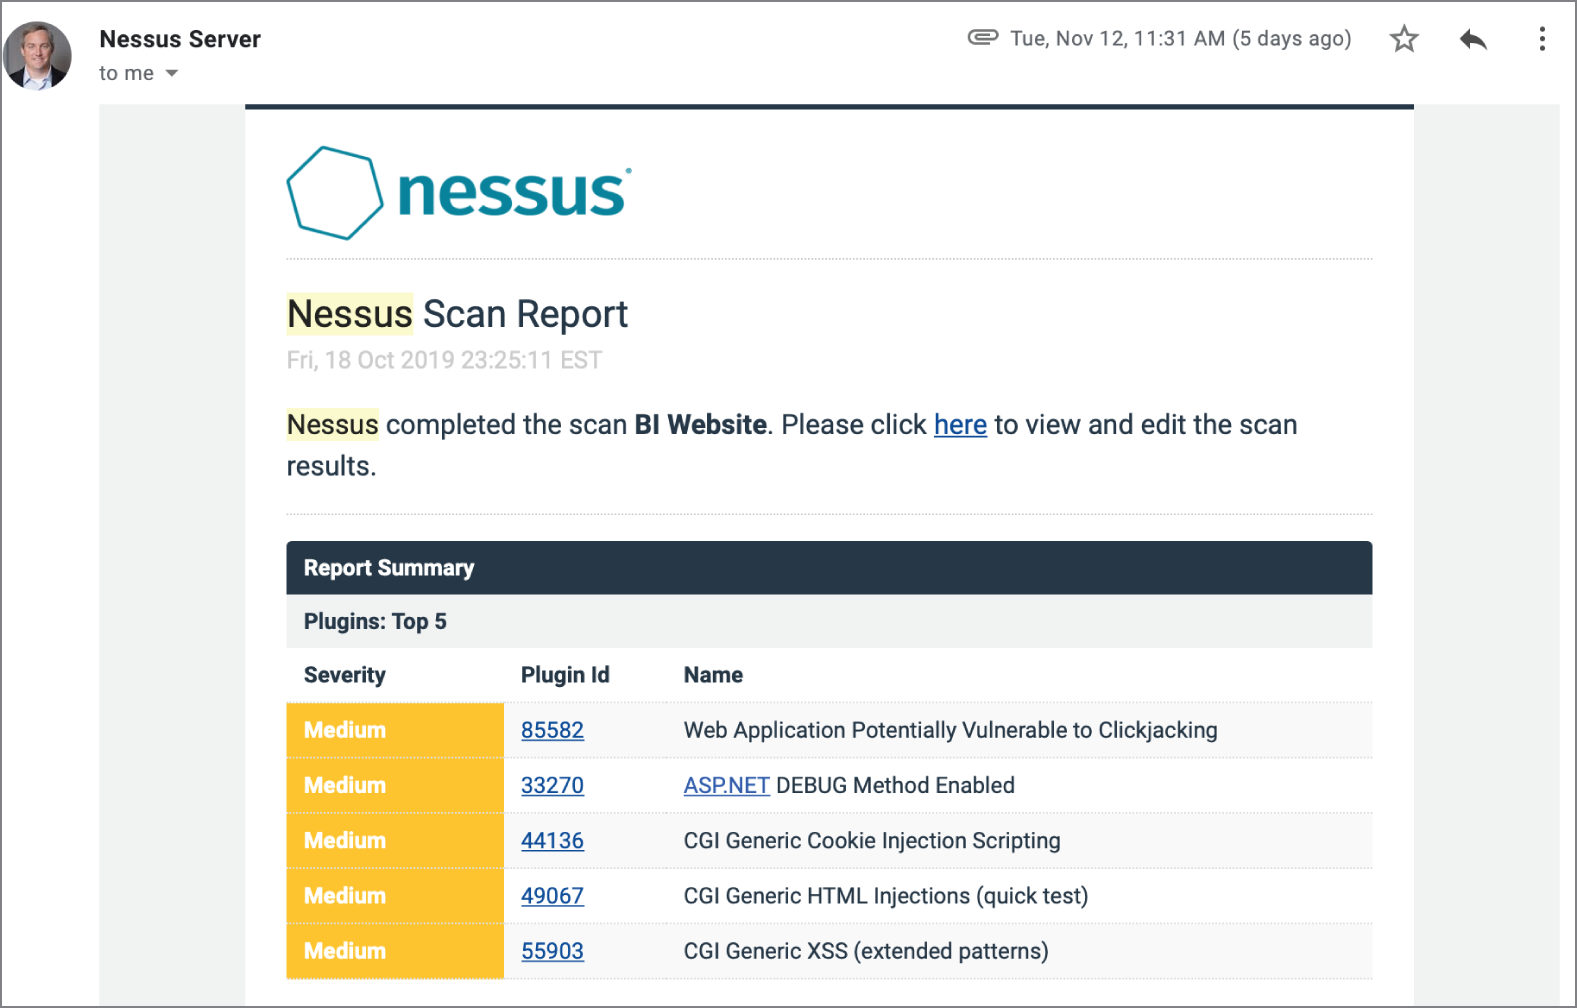Click 'Plugins: Top 5' row
The width and height of the screenshot is (1577, 1008).
(829, 621)
